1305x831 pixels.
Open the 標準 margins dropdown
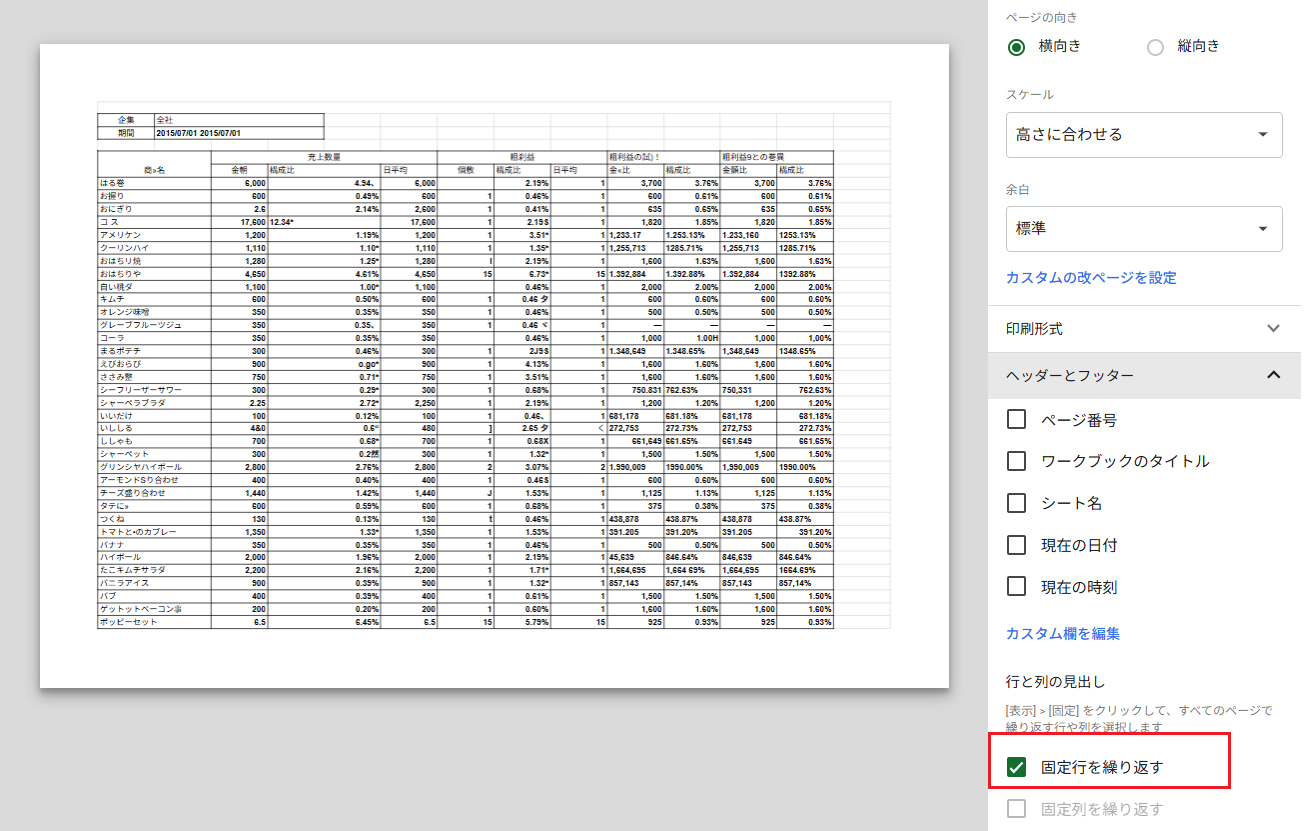[1144, 228]
